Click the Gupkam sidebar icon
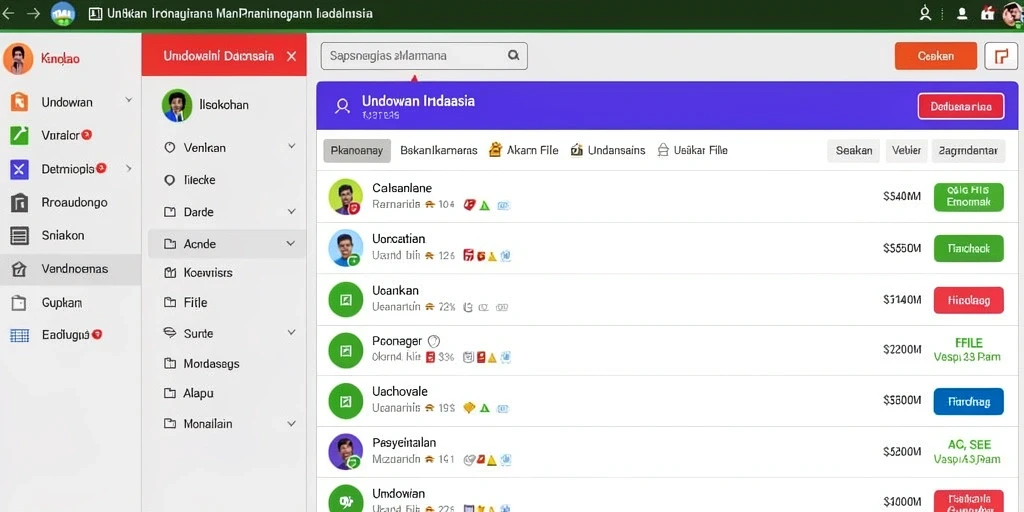 (x=19, y=303)
